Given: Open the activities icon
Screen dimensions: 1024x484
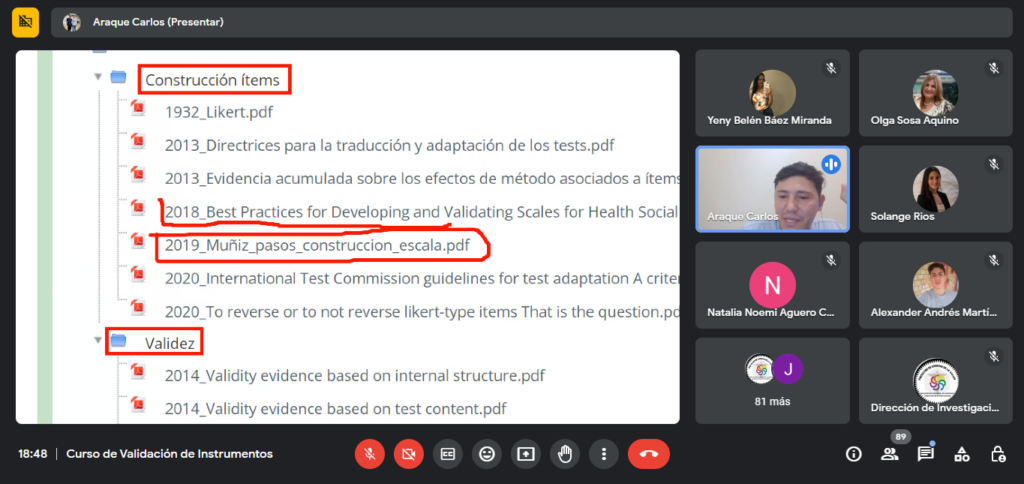Looking at the screenshot, I should point(961,454).
